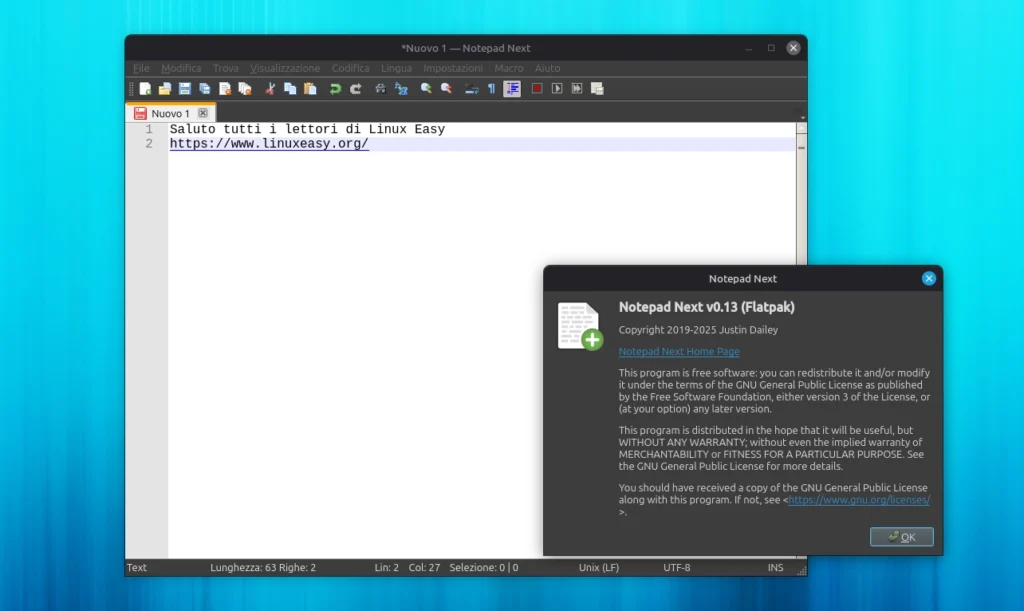Redo the last edit
Image resolution: width=1024 pixels, height=611 pixels.
[355, 88]
